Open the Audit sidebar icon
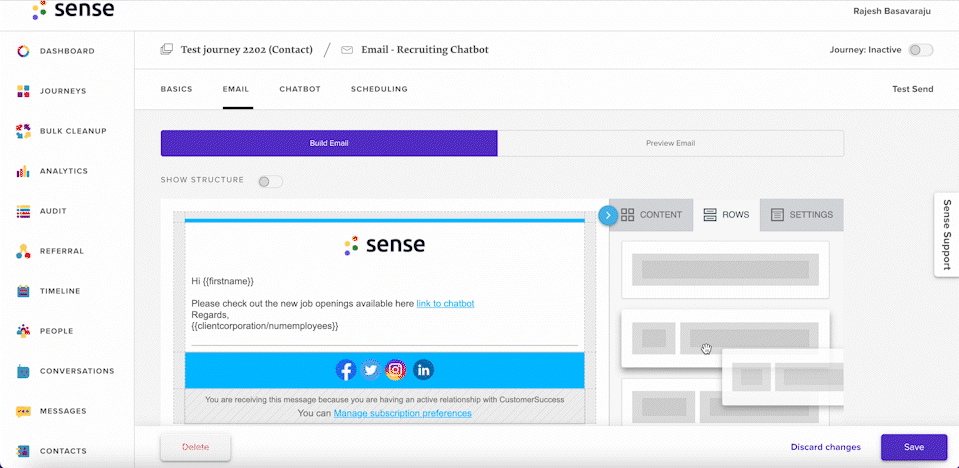 tap(23, 211)
